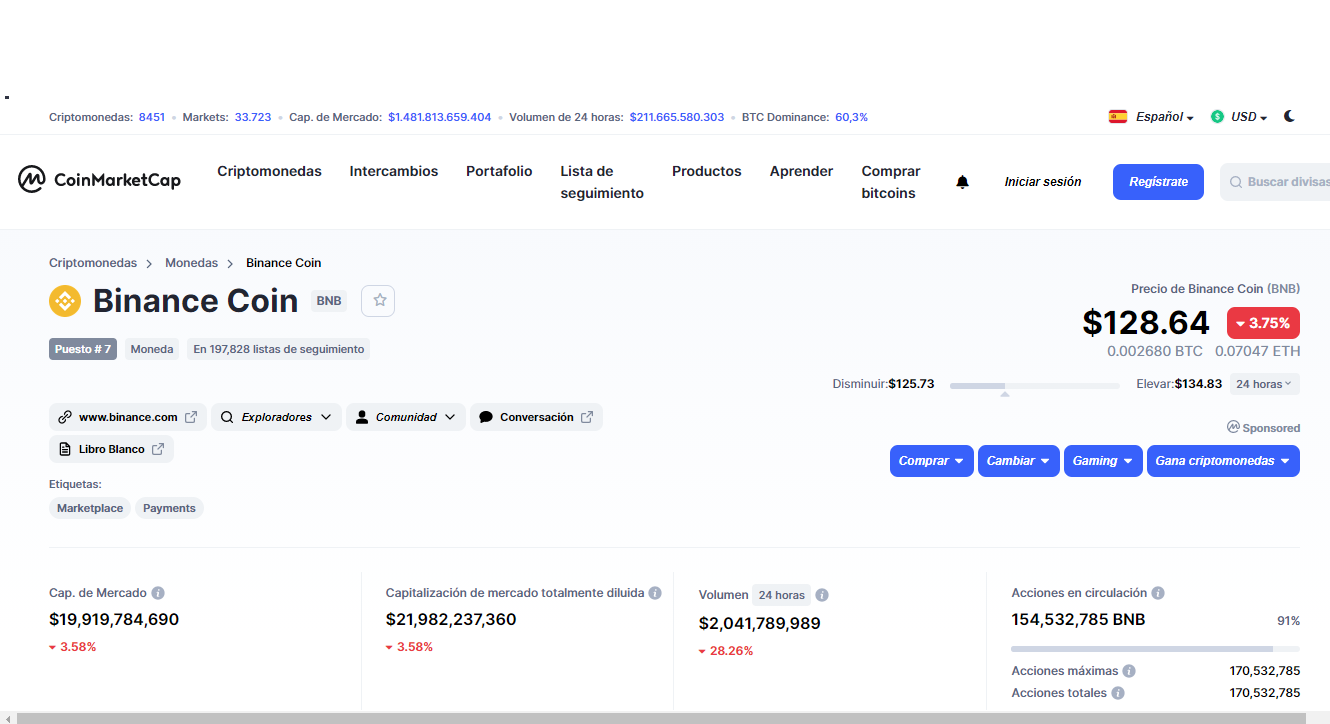Screen dimensions: 1330x724
Task: Click the Spanish flag icon
Action: tap(1118, 116)
